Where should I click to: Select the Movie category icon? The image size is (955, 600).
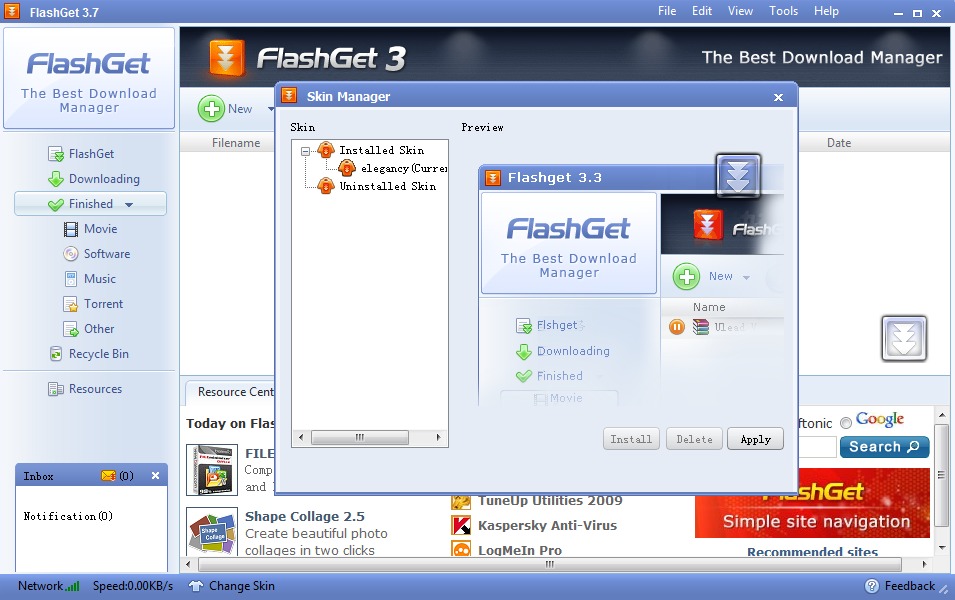point(71,229)
